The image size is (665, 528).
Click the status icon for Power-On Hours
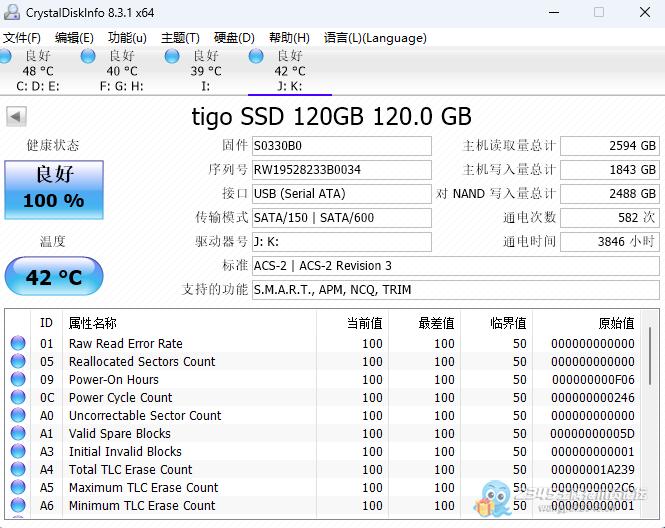tap(18, 379)
